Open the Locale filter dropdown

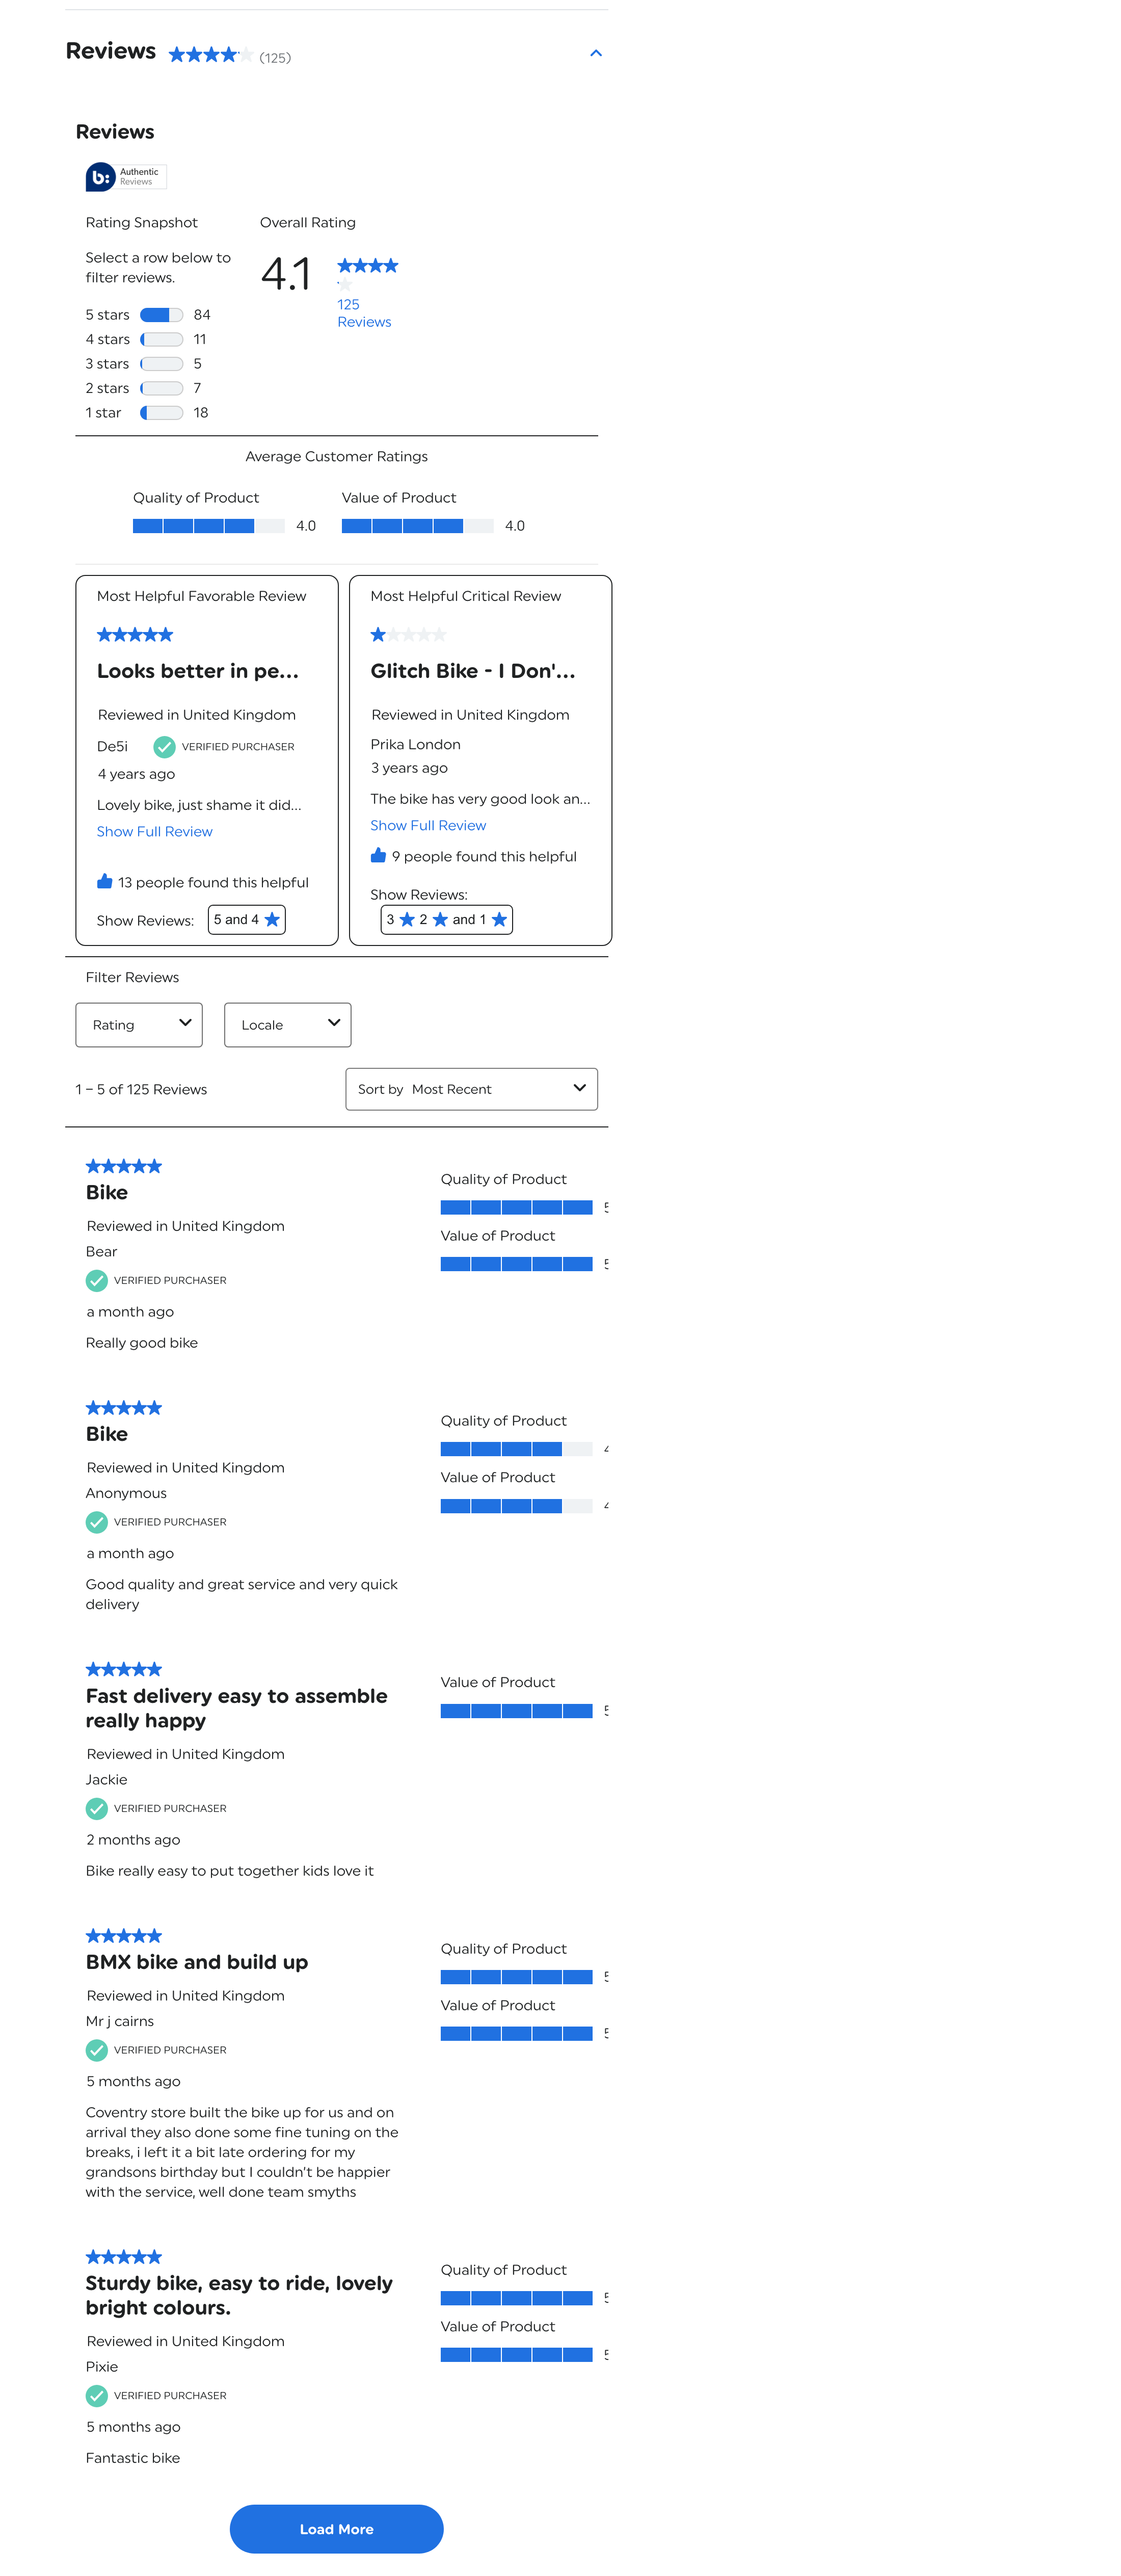click(x=287, y=1025)
